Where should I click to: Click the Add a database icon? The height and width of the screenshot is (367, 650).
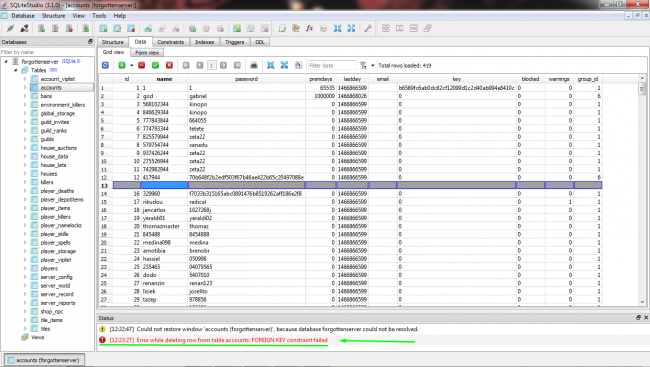pyautogui.click(x=41, y=28)
